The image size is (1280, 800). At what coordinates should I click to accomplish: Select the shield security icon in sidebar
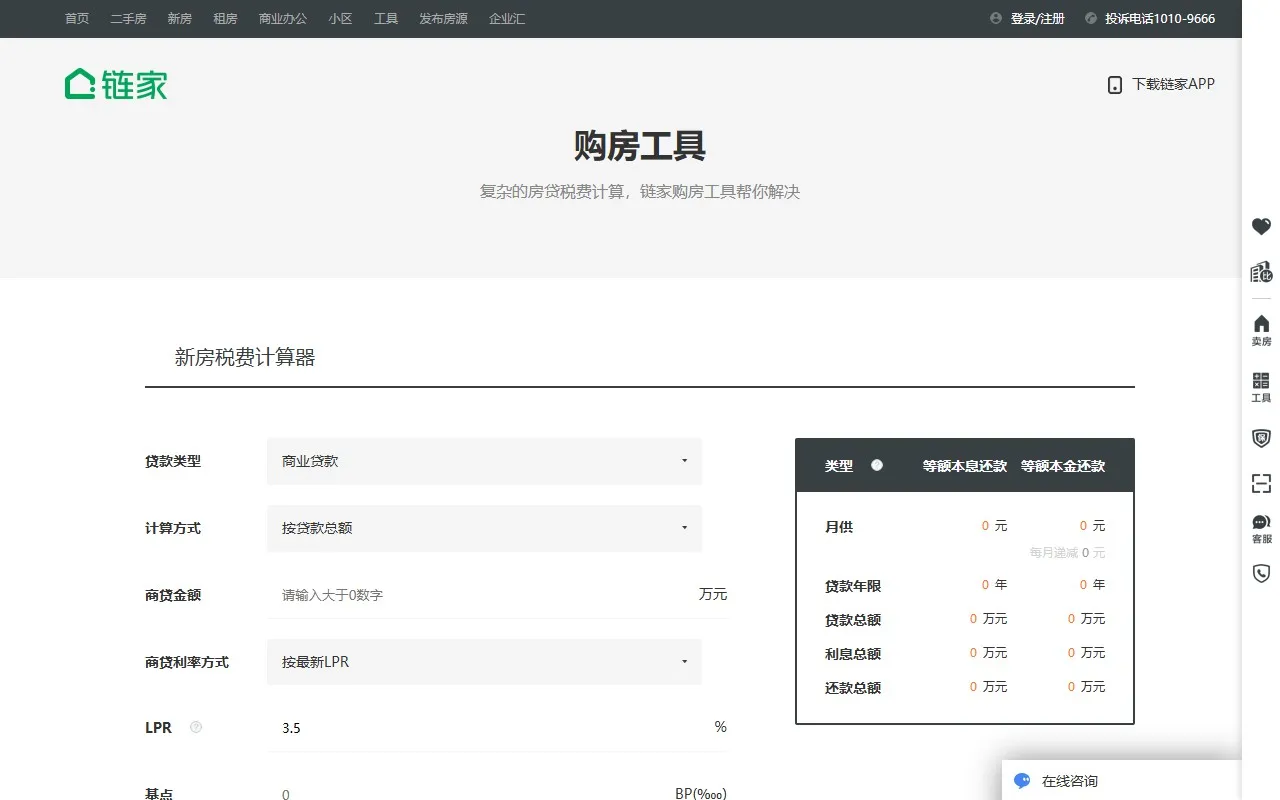[1260, 438]
